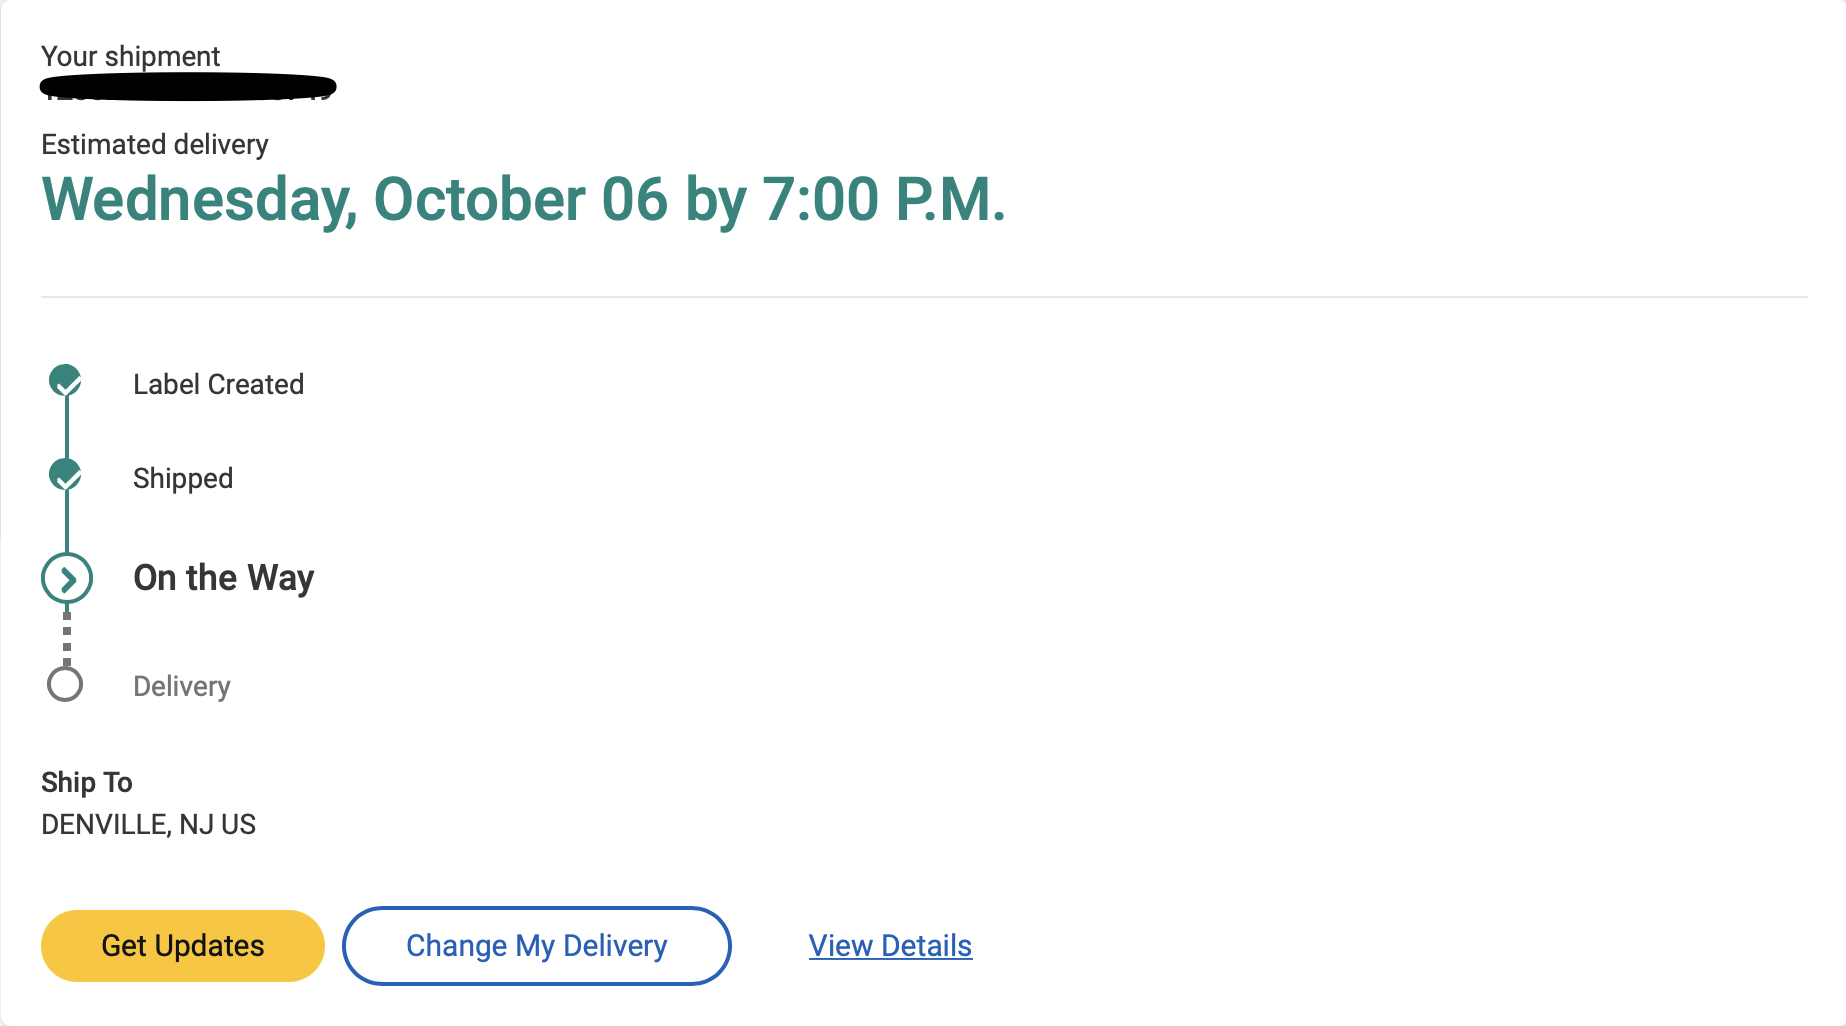Select the On the Way status text
This screenshot has width=1846, height=1026.
224,578
